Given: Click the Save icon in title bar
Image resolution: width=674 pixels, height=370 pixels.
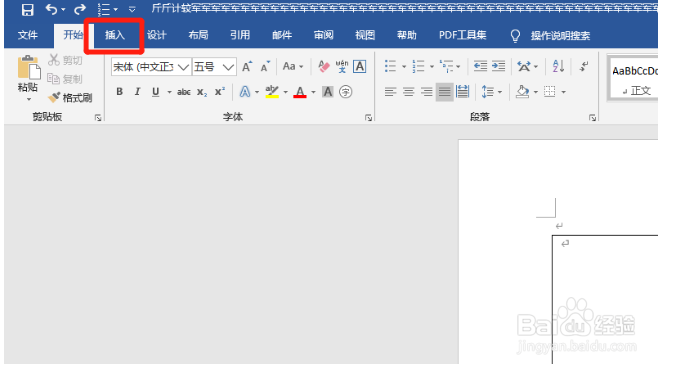Looking at the screenshot, I should [x=27, y=9].
